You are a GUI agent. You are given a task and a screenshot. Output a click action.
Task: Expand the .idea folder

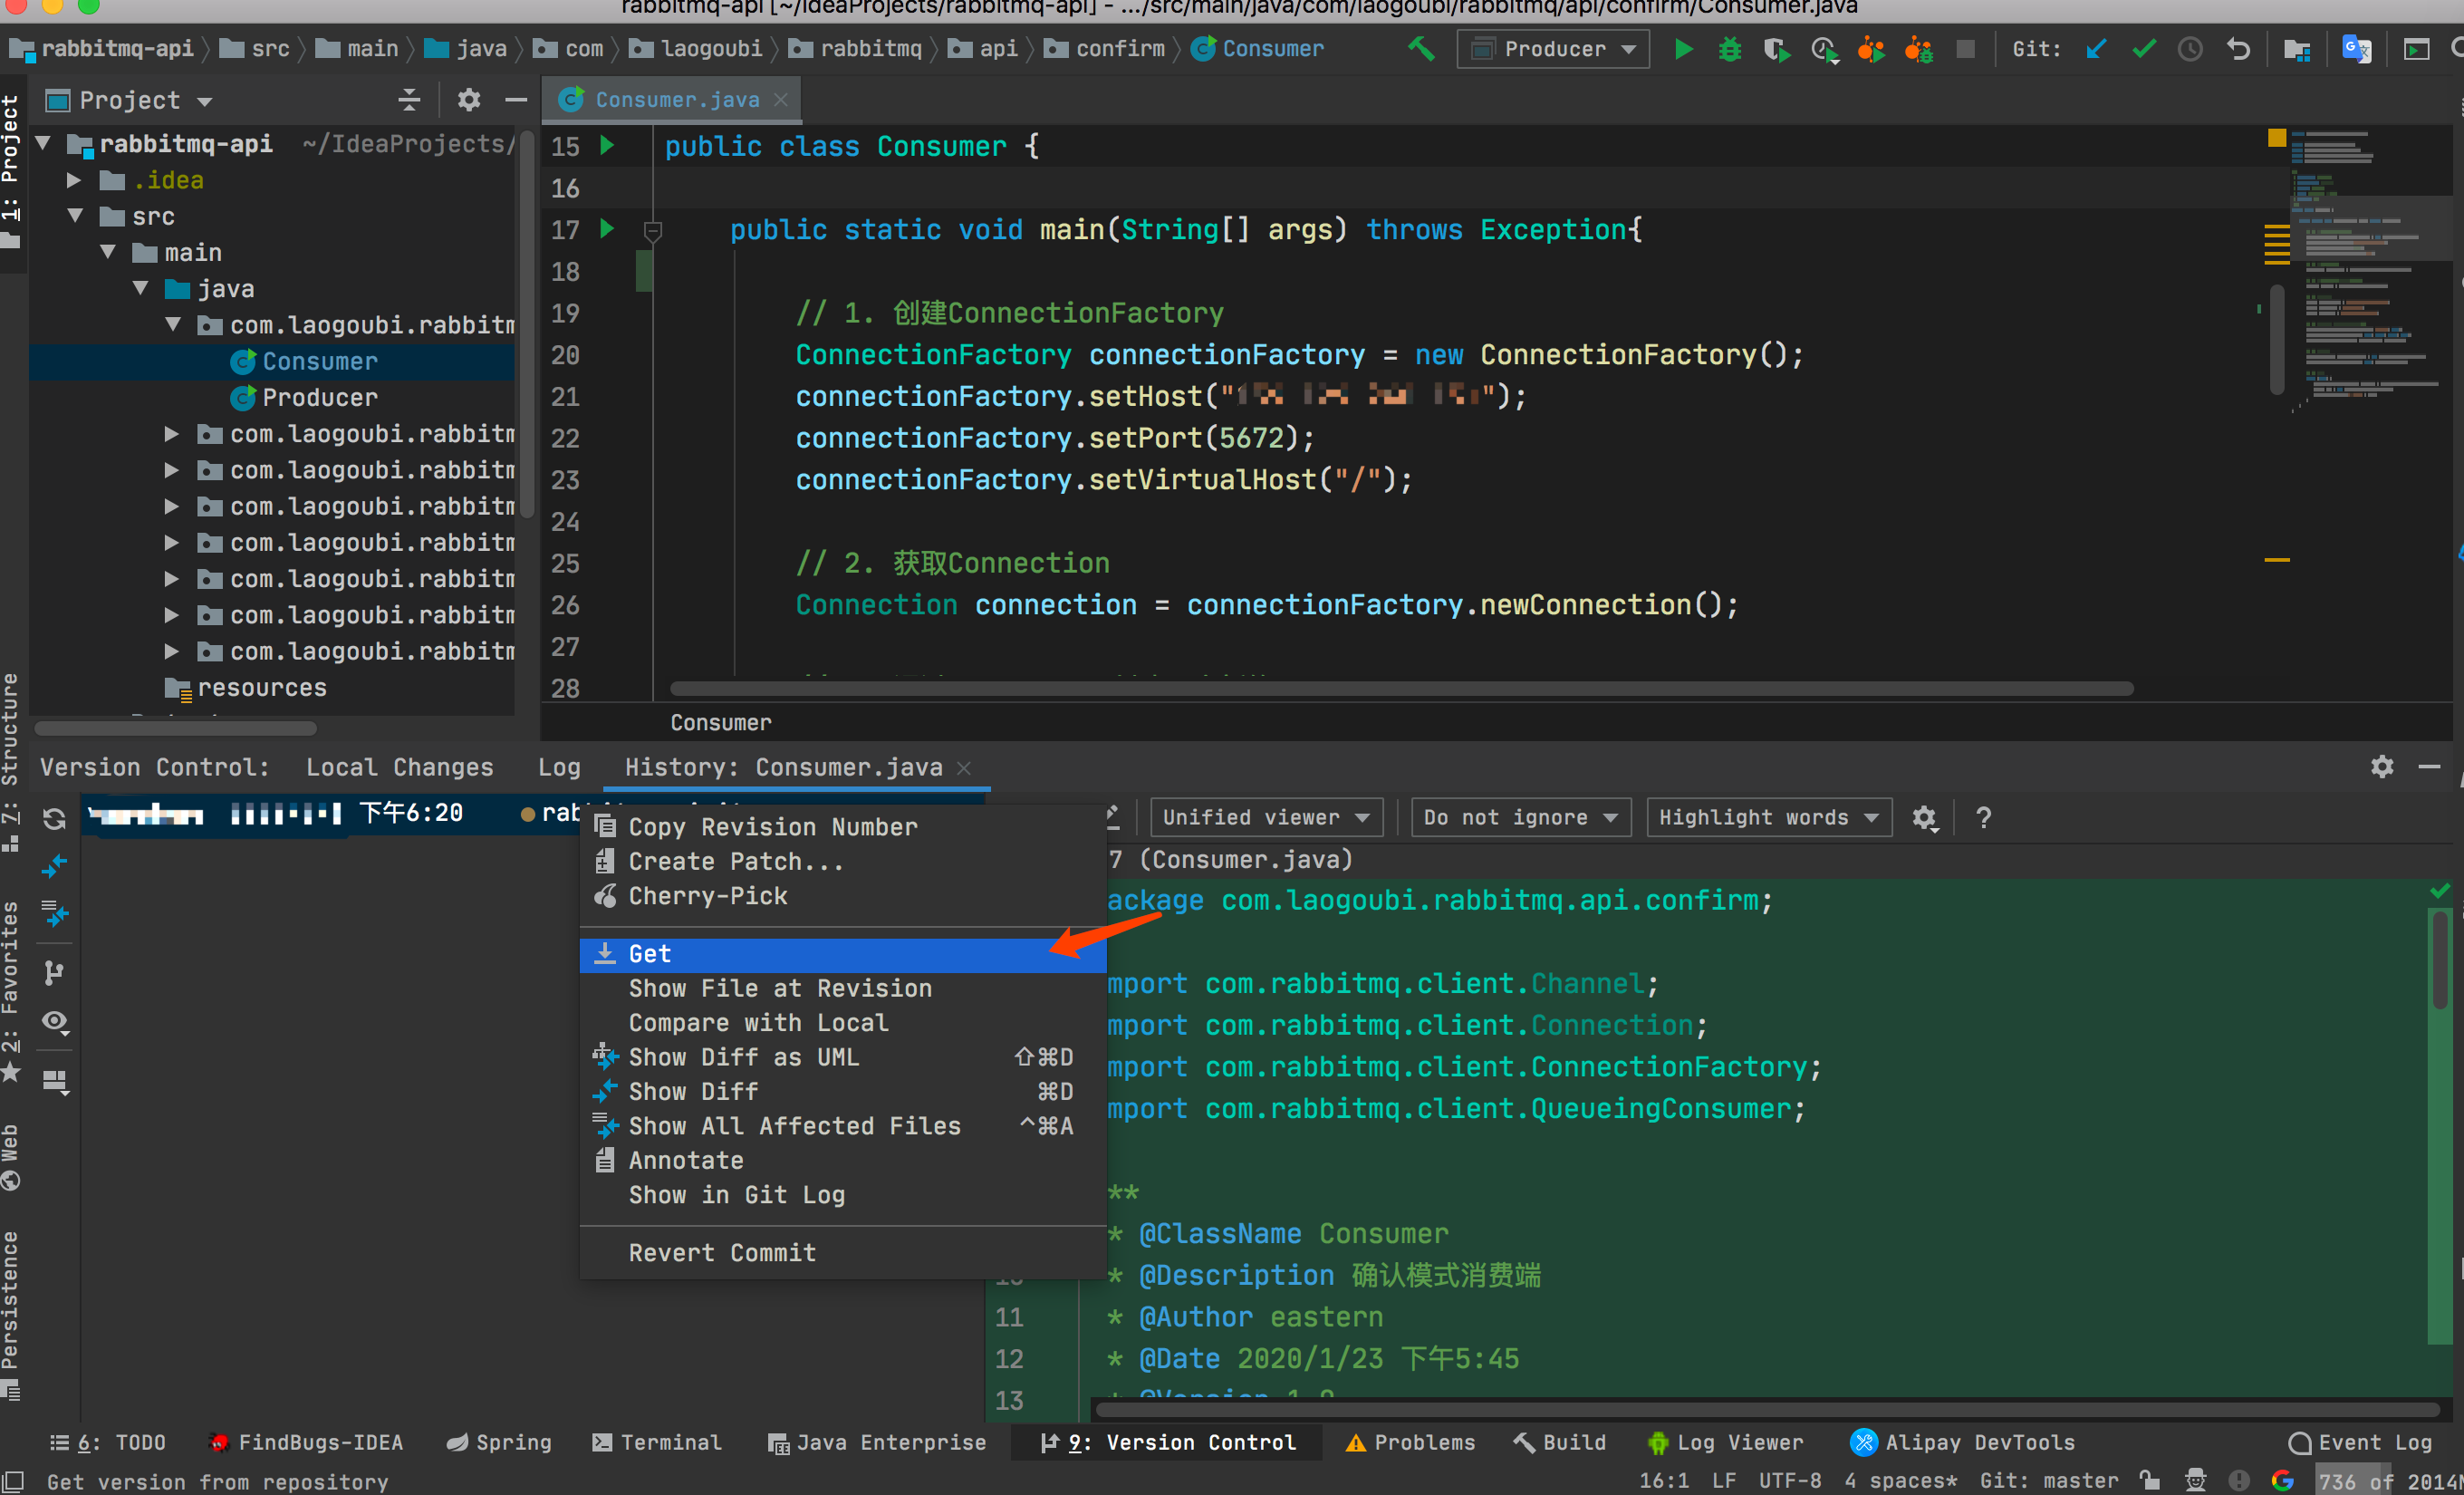click(x=73, y=180)
